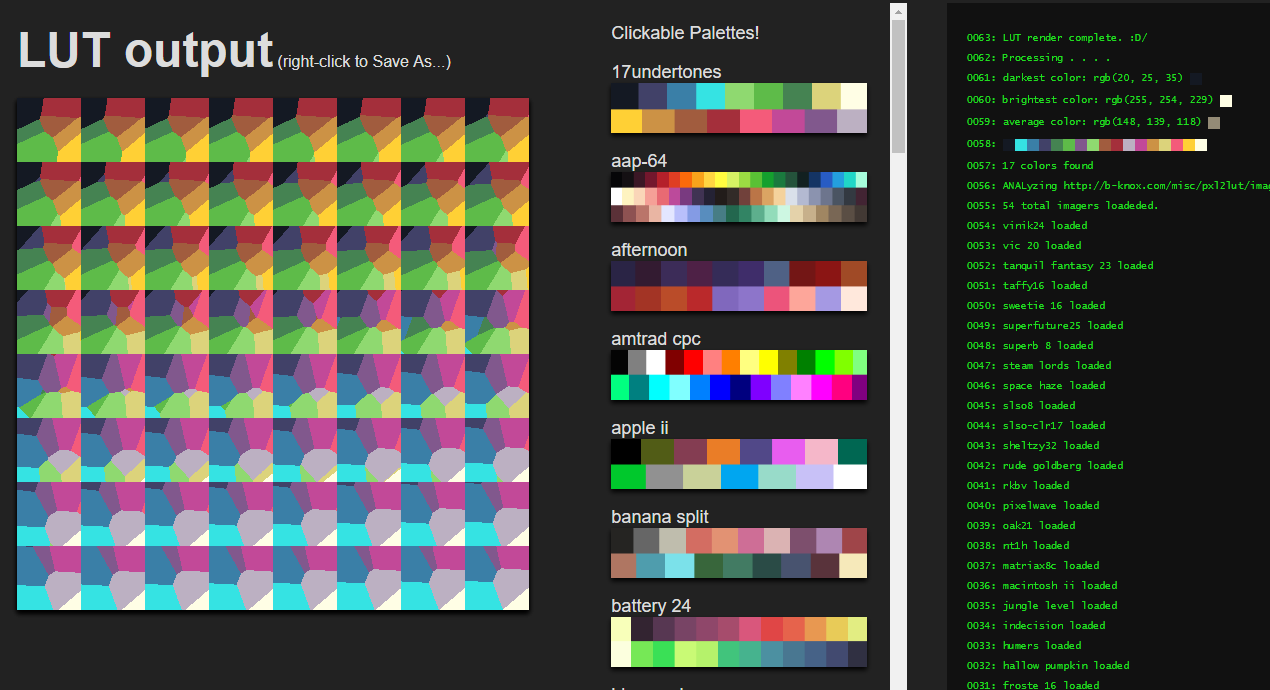
Task: Select the 17undertones palette strip
Action: coord(738,108)
